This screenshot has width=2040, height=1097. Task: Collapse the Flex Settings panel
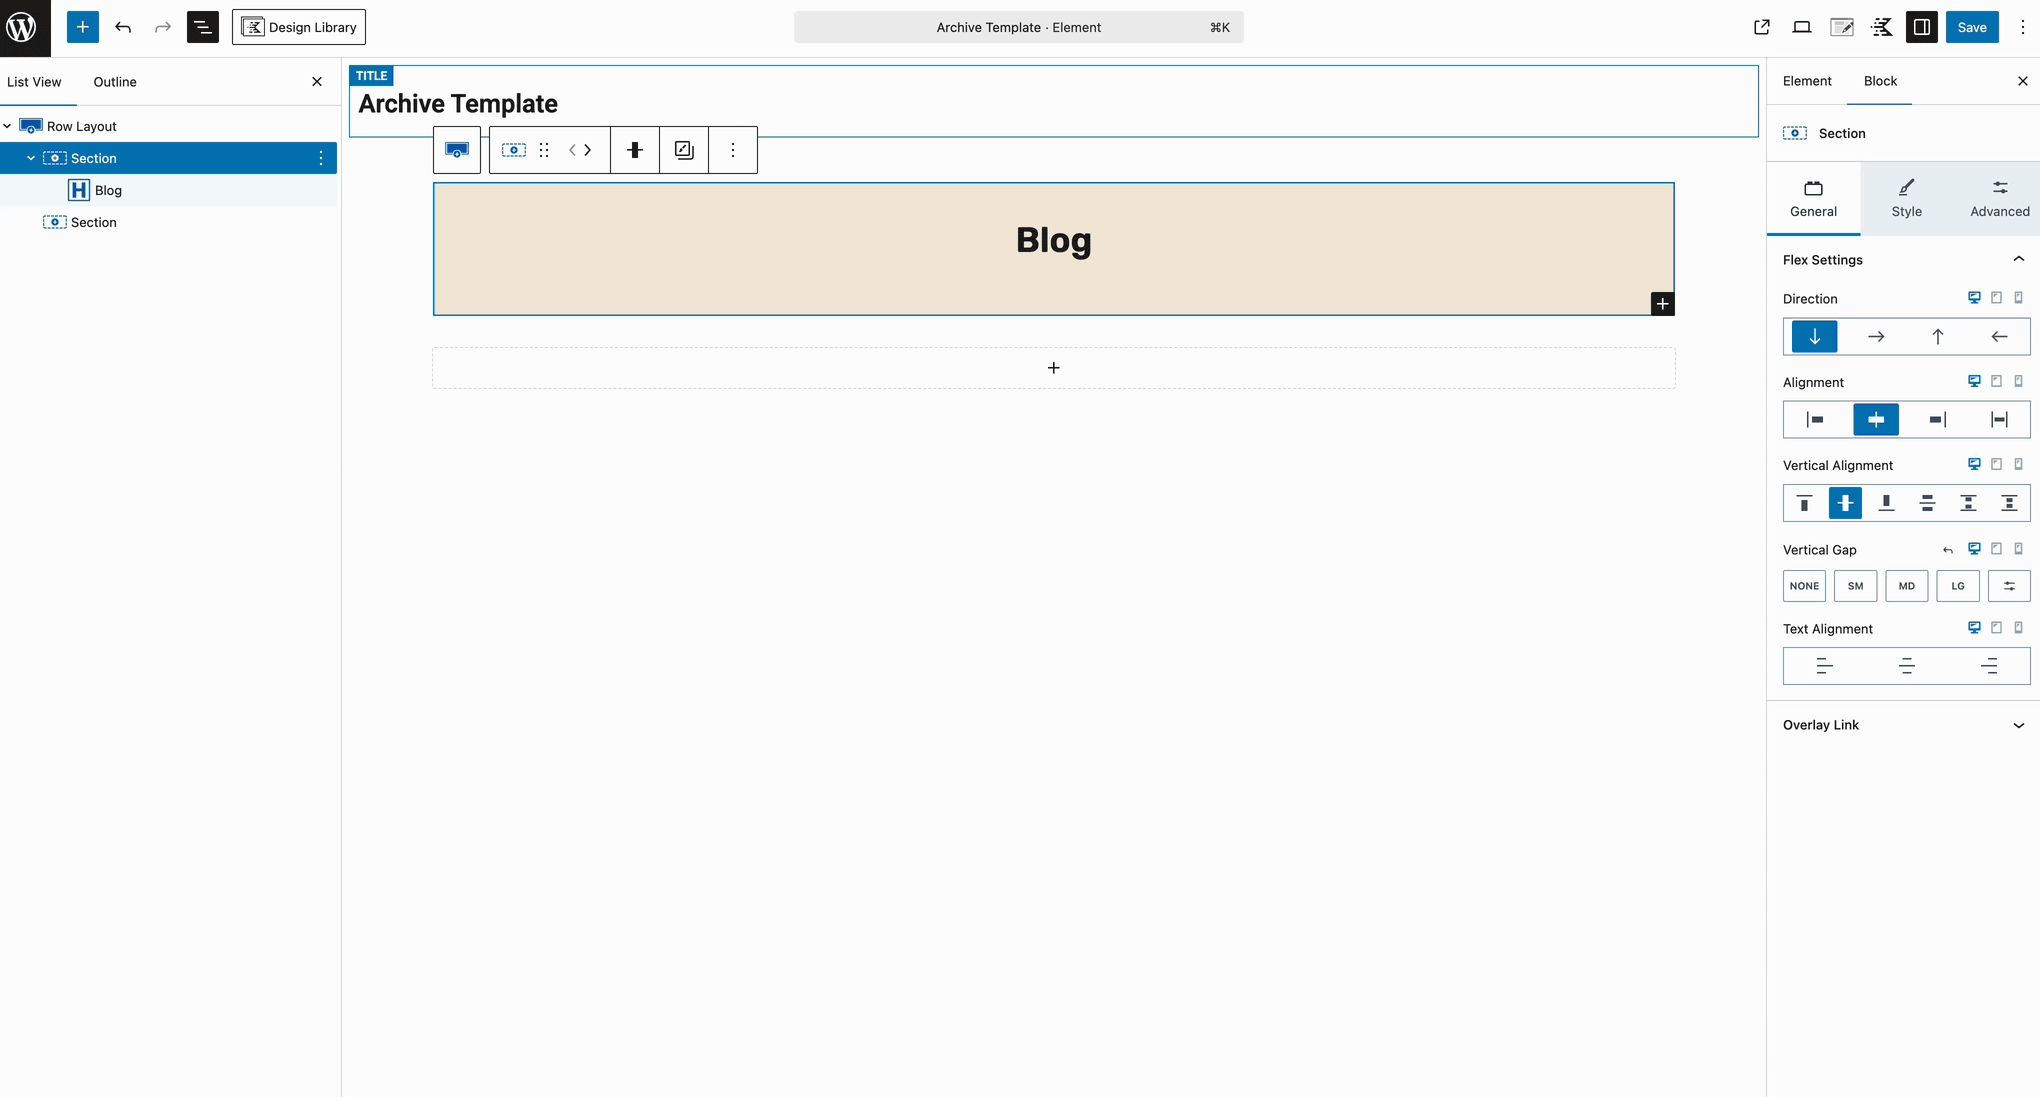(x=2018, y=260)
